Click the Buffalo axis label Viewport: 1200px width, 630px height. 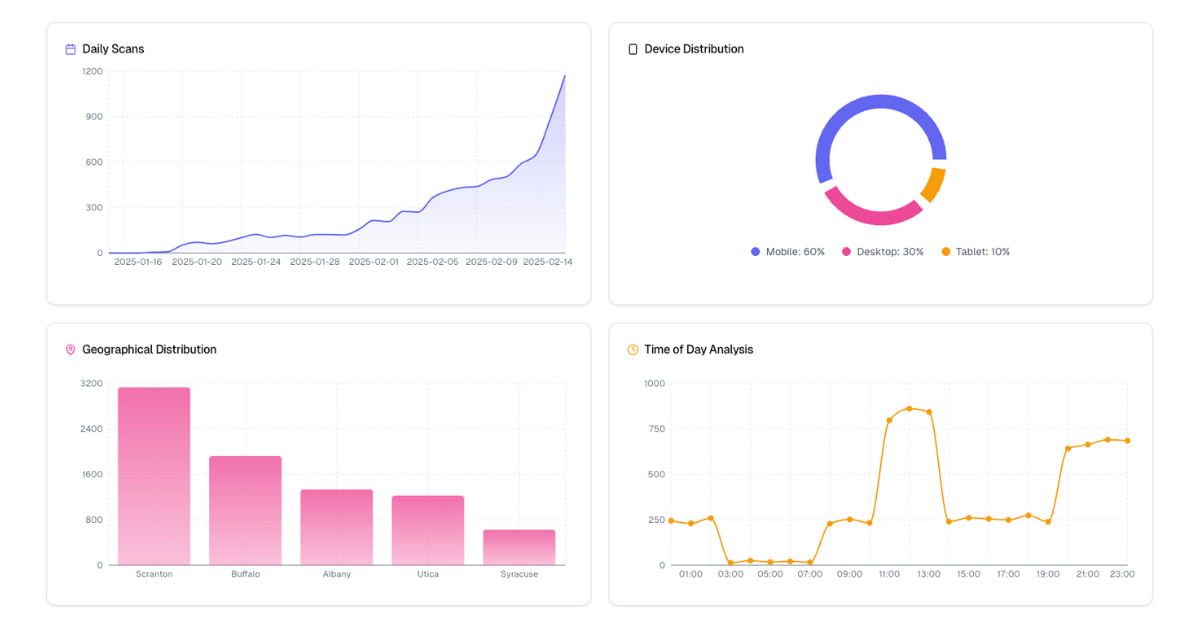pos(245,574)
